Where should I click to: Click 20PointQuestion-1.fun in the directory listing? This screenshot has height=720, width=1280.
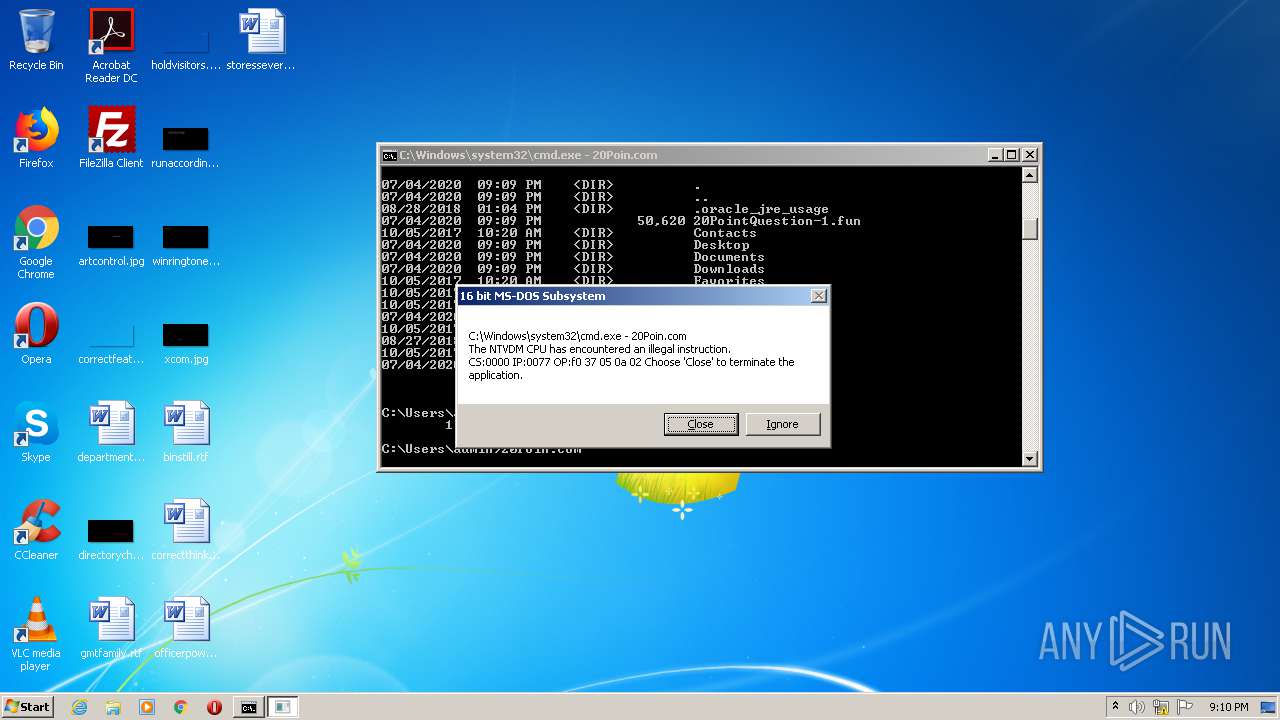[x=777, y=221]
